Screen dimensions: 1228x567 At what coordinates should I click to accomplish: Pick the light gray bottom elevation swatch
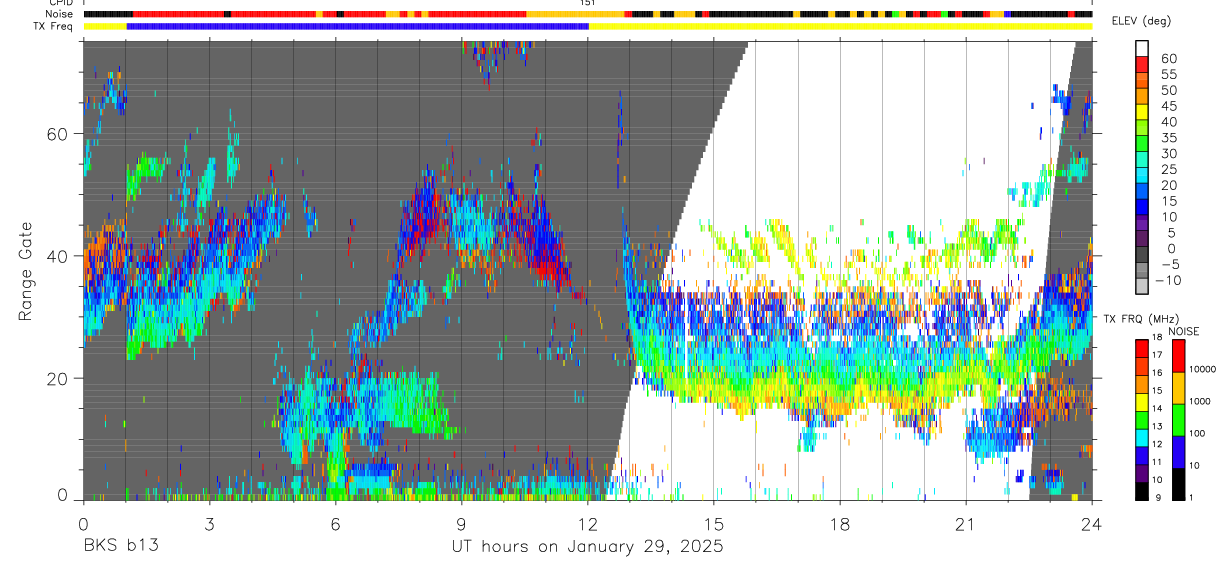tap(1142, 285)
